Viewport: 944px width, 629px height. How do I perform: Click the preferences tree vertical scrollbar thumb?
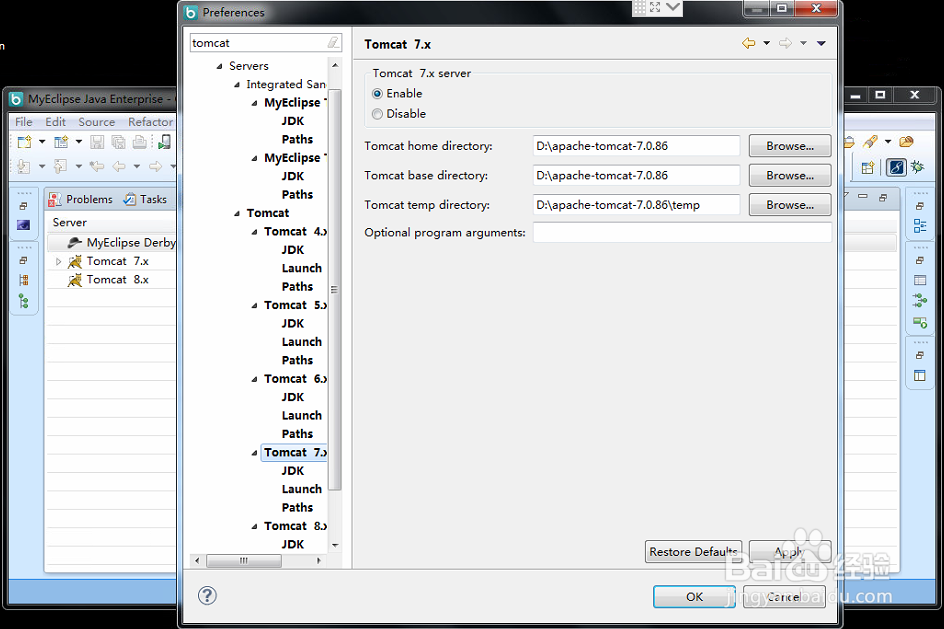[335, 289]
